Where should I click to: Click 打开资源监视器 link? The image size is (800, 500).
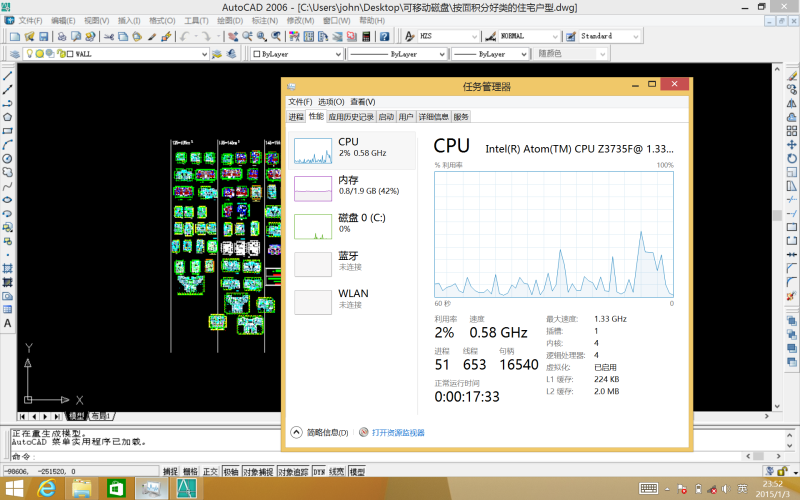point(398,433)
